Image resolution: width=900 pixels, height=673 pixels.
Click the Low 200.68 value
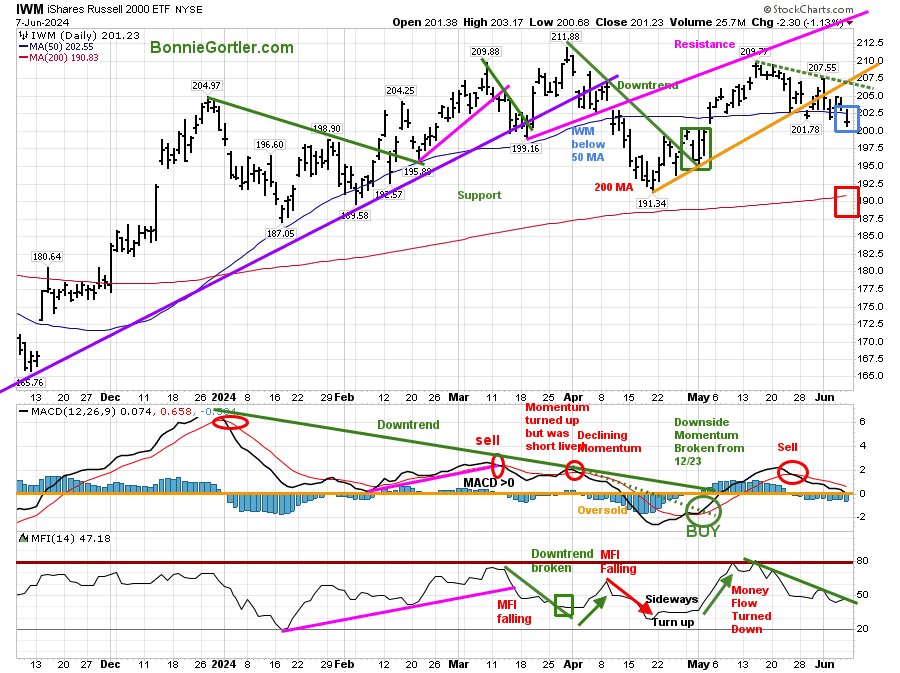click(x=559, y=22)
